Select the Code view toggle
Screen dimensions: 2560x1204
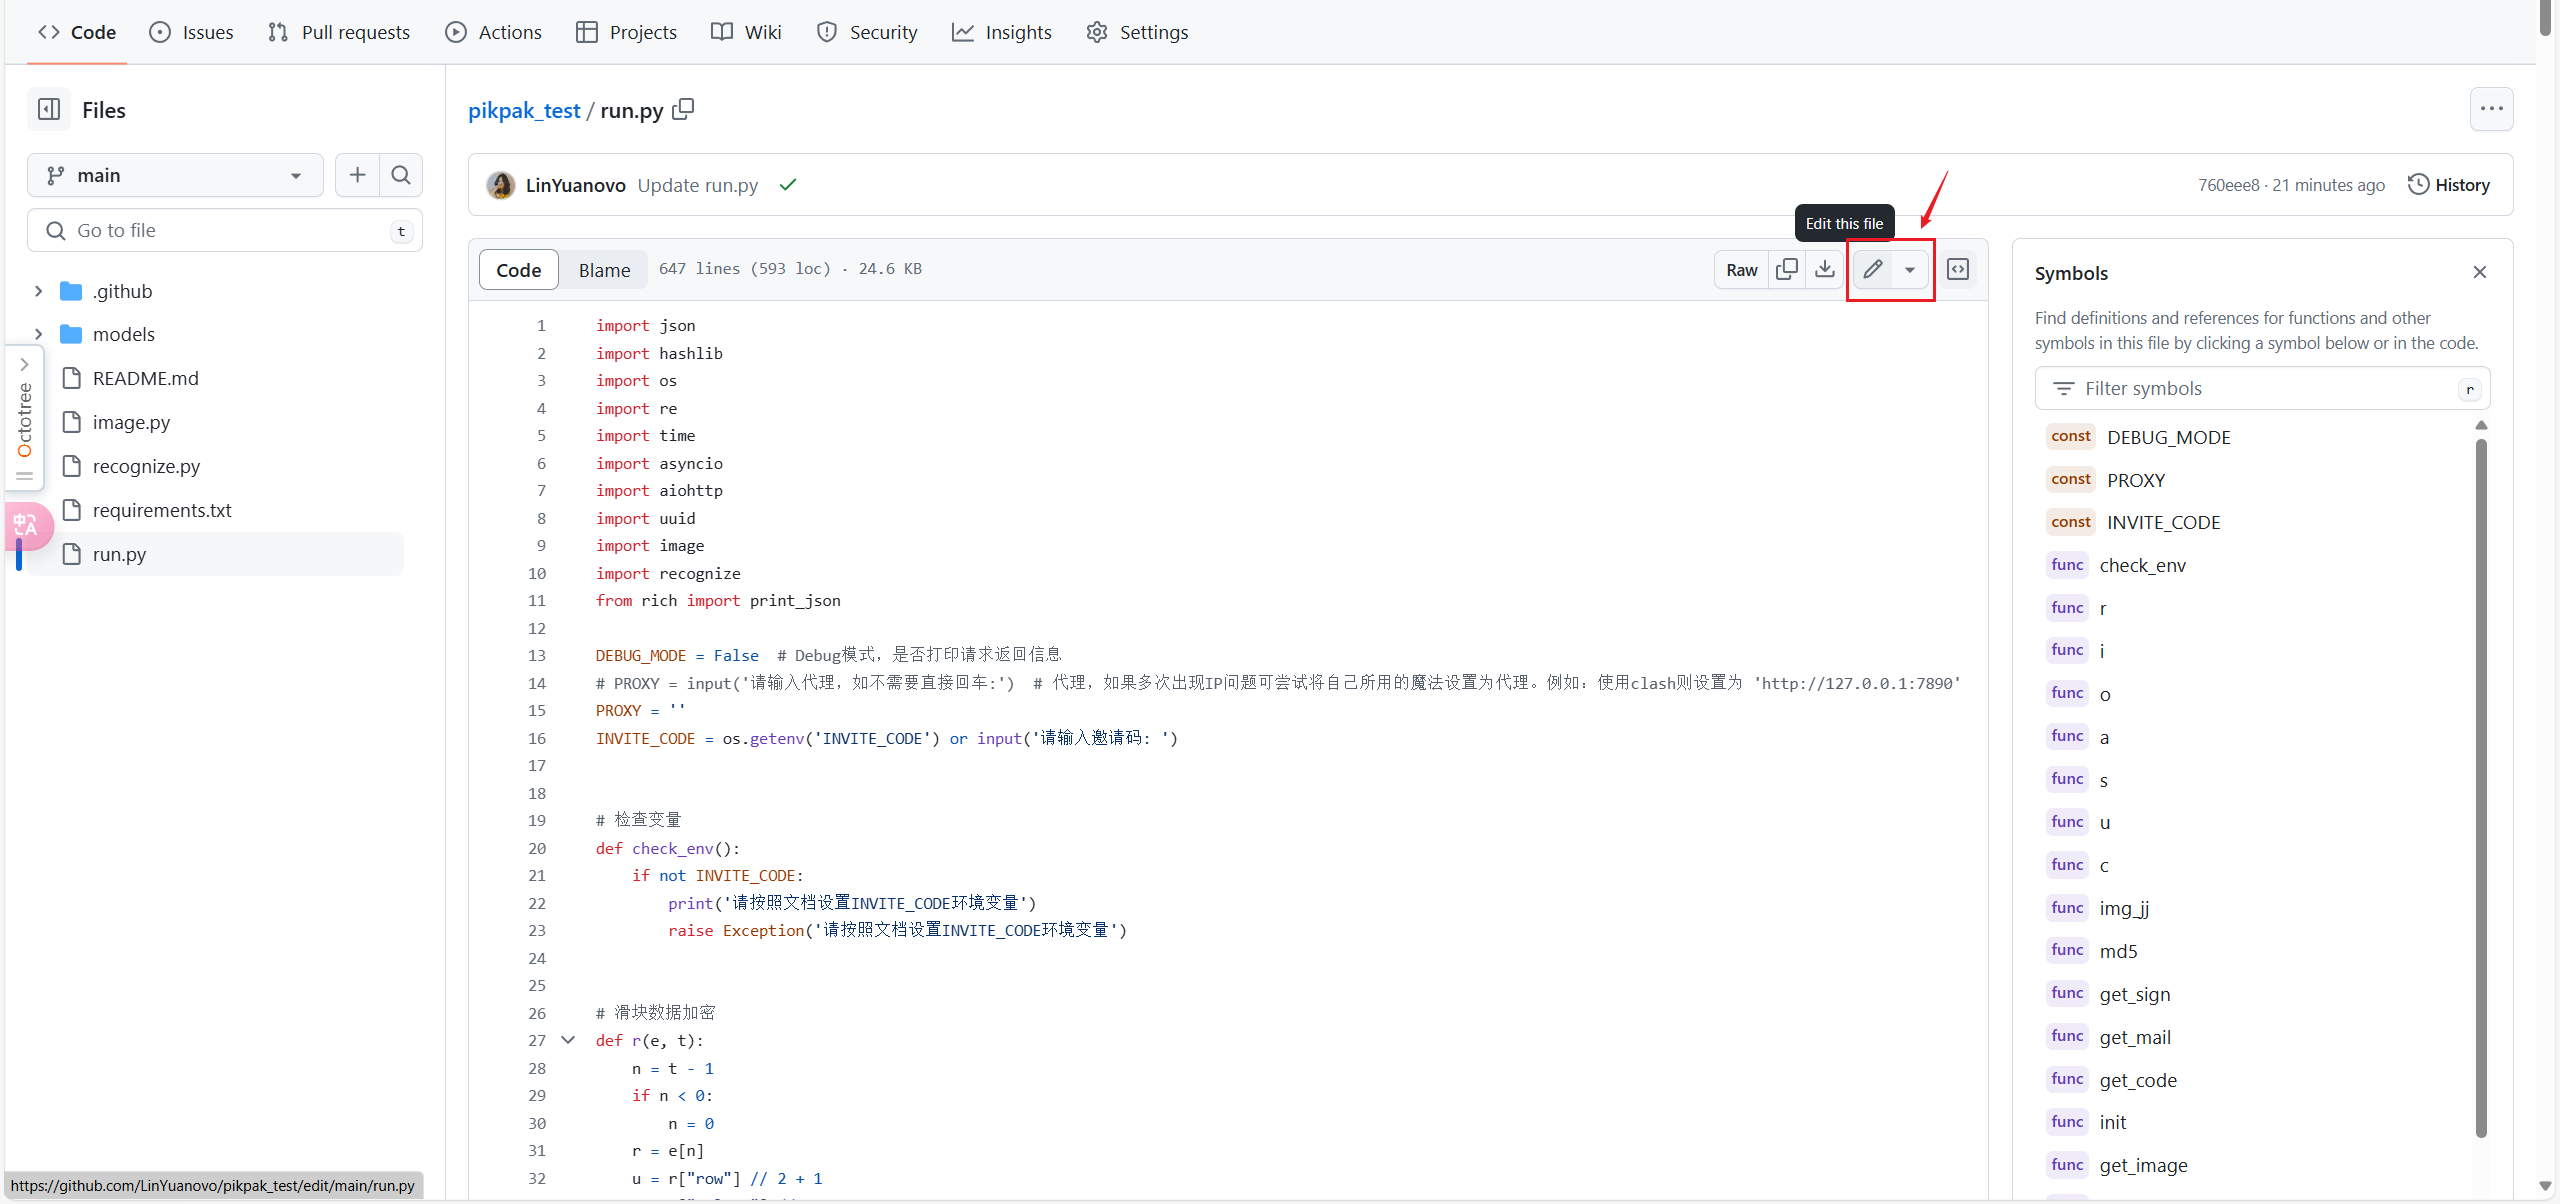(x=518, y=270)
